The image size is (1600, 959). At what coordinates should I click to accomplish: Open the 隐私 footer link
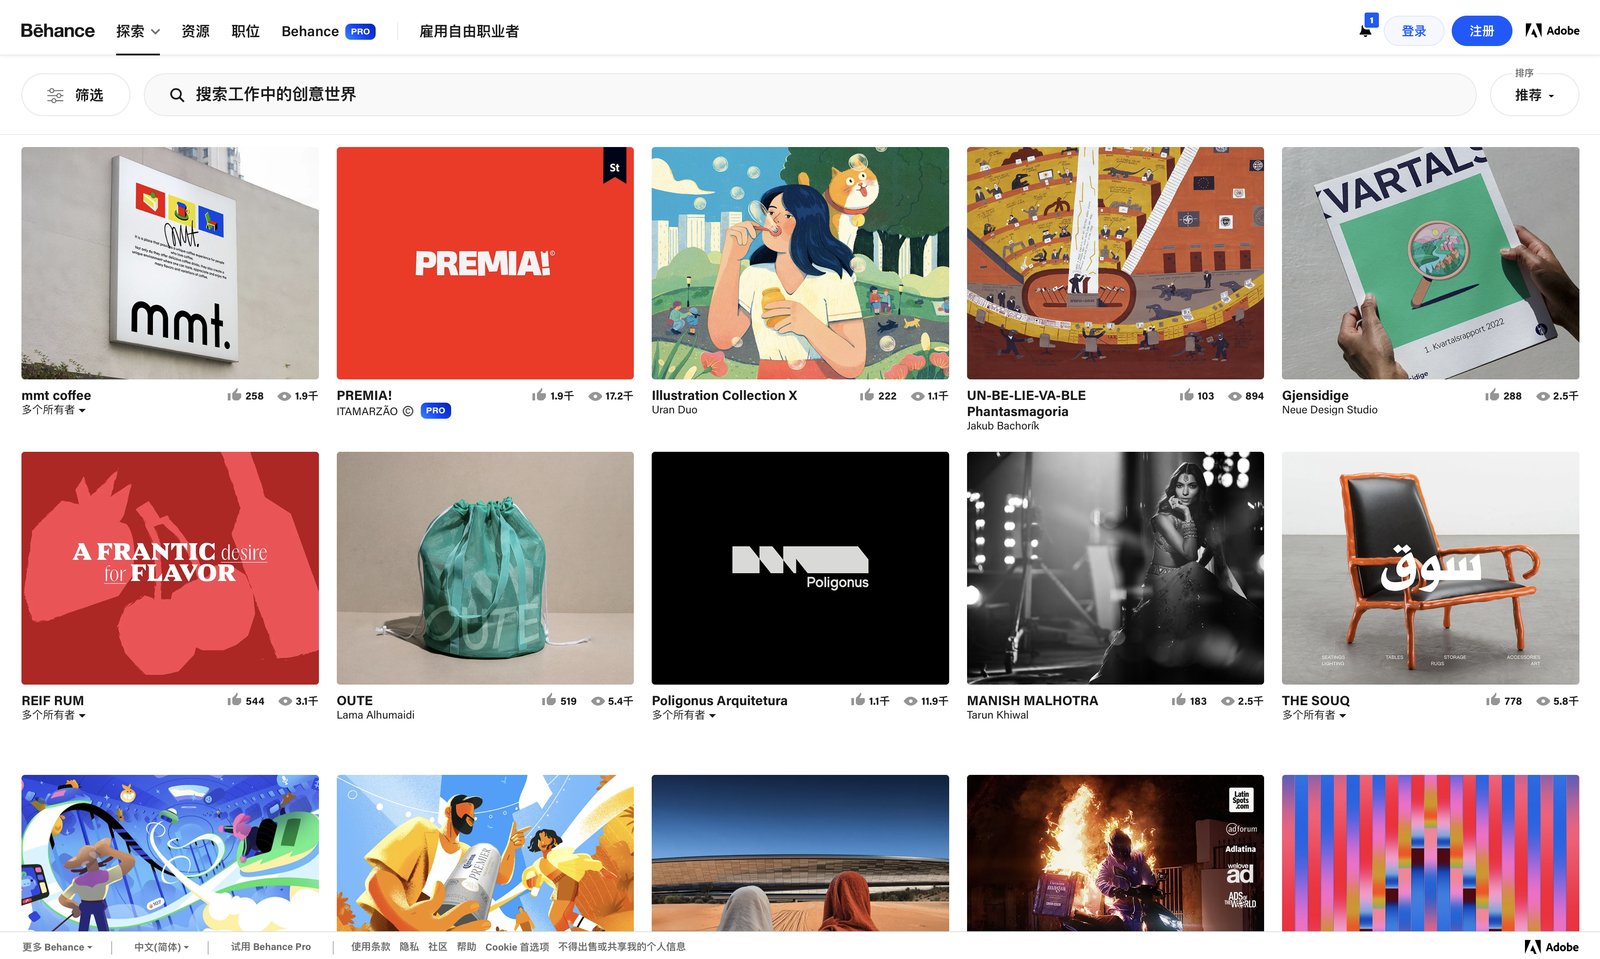coord(409,947)
